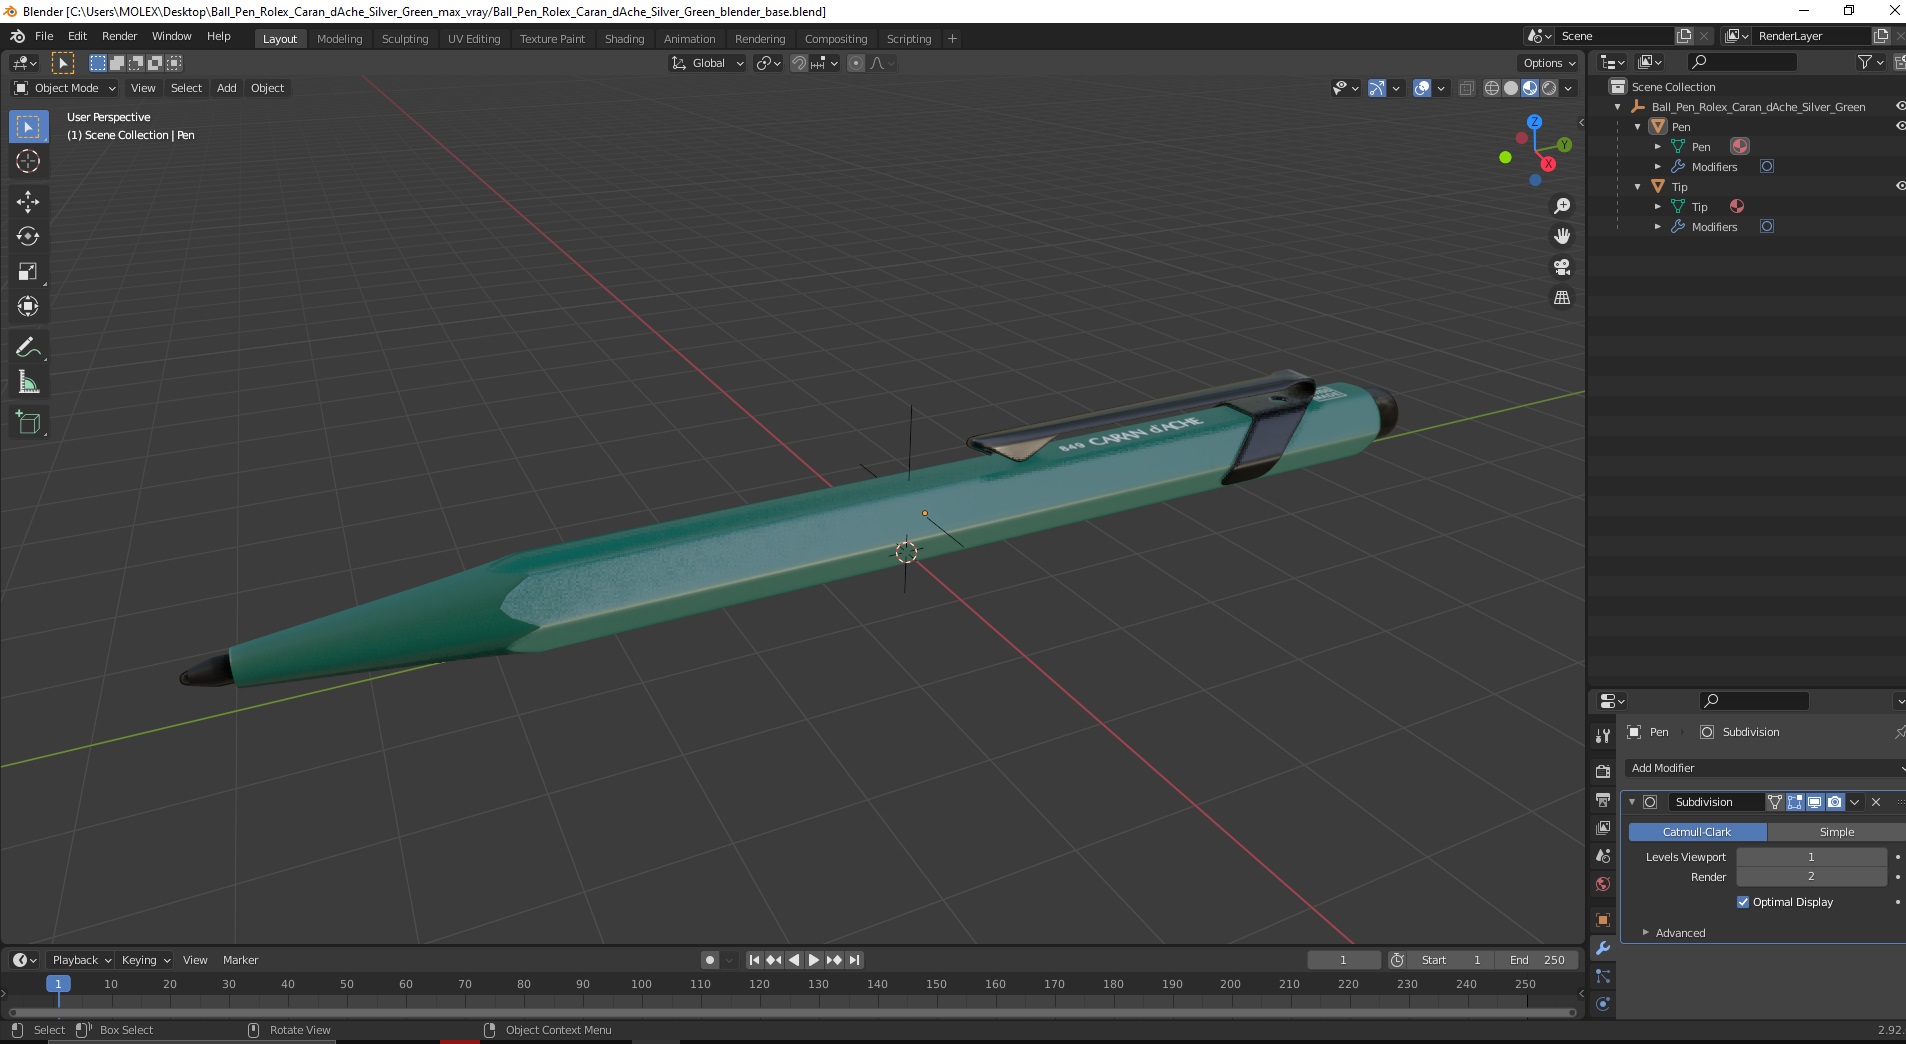The height and width of the screenshot is (1044, 1906).
Task: Collapse the Subdivision modifier panel
Action: pyautogui.click(x=1632, y=802)
